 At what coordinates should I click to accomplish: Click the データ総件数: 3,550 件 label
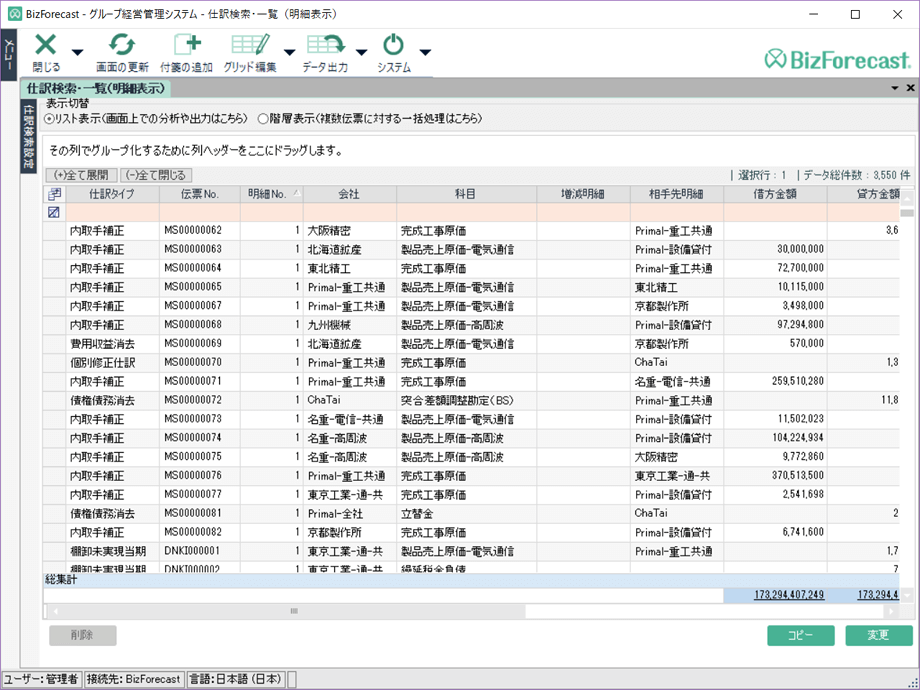click(857, 175)
